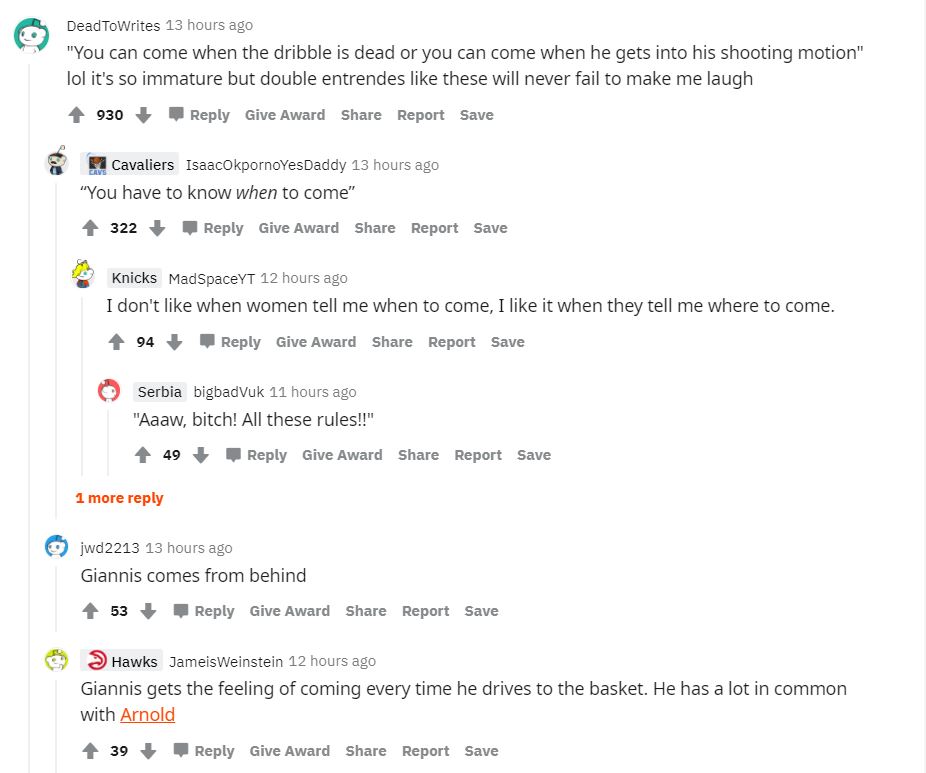Image resolution: width=926 pixels, height=773 pixels.
Task: Open the 'Arnold' hyperlink
Action: 148,714
